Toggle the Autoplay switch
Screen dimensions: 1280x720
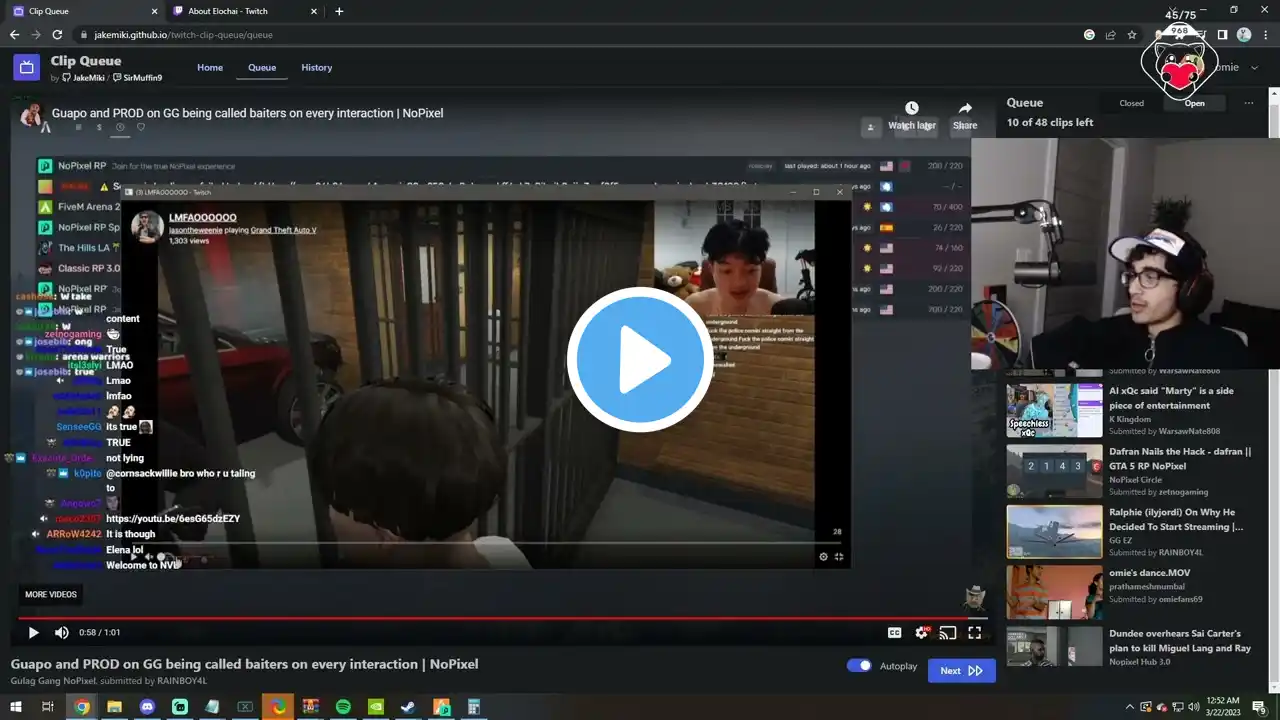[x=859, y=665]
